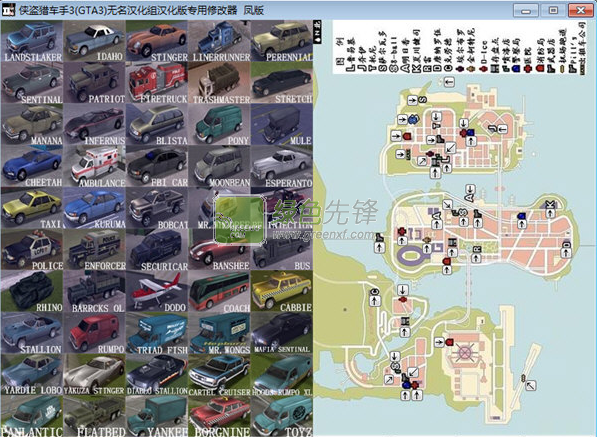Click arrow marker next to J on map
Viewport: 597px width, 437px height.
pyautogui.click(x=503, y=129)
